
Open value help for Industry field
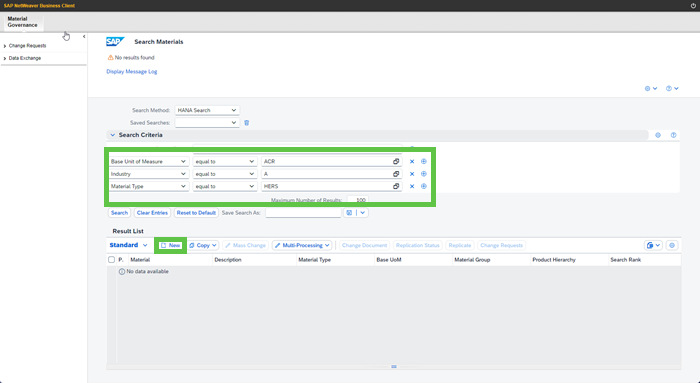tap(396, 174)
